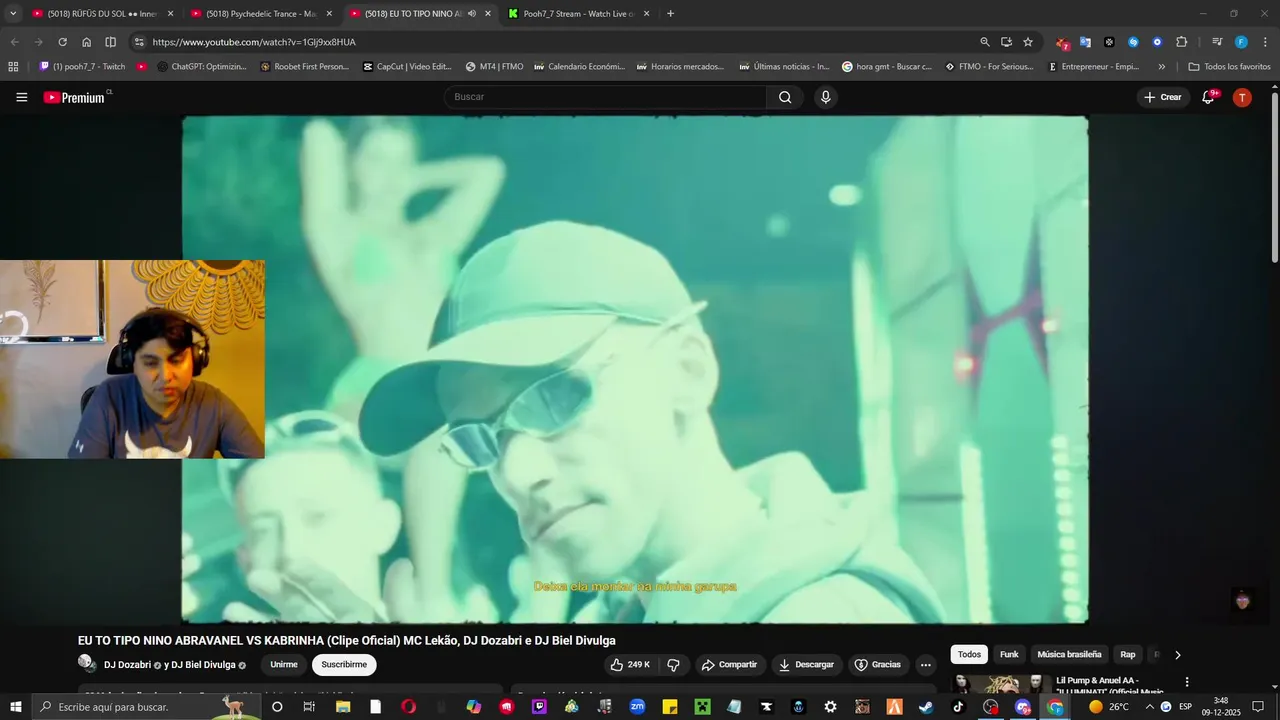Open CapCut Video Editor bookmark
This screenshot has height=720, width=1280.
coord(407,67)
